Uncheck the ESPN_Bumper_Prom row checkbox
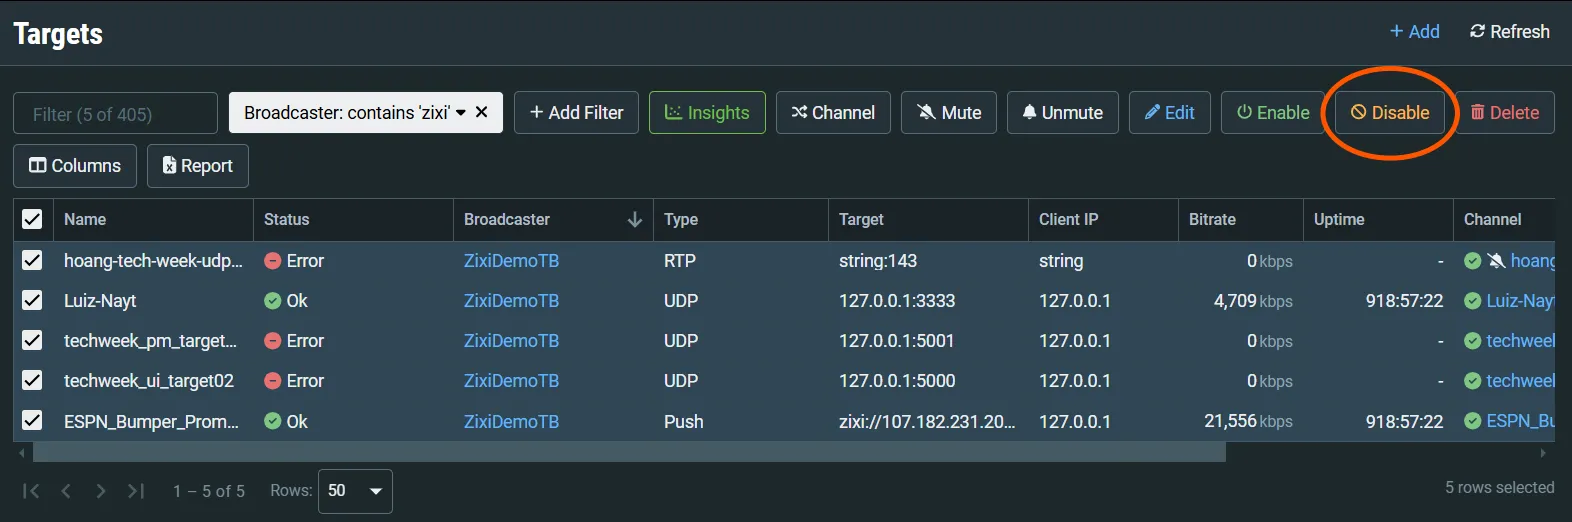Screen dimensions: 1572x522 [x=32, y=421]
